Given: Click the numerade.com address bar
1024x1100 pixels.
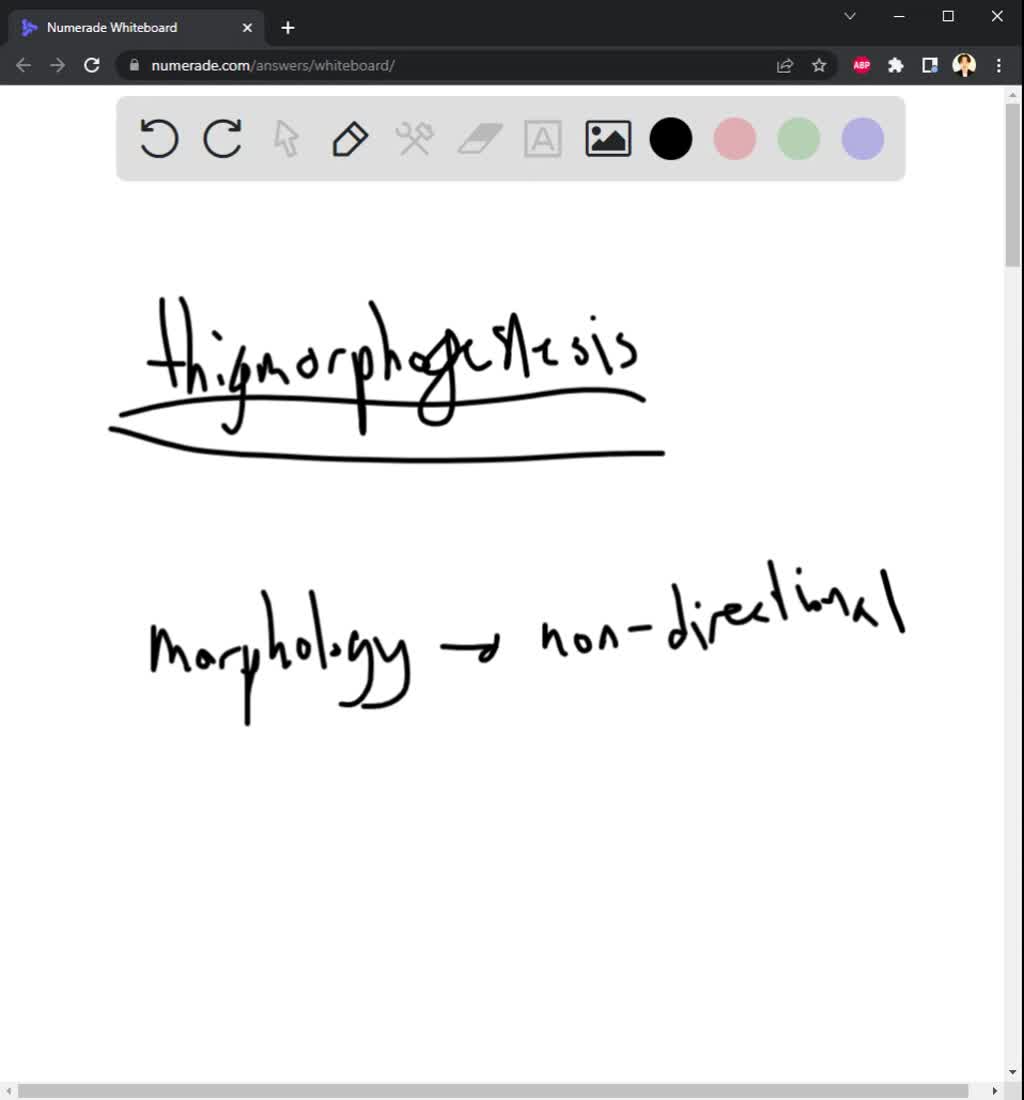Looking at the screenshot, I should 400,64.
